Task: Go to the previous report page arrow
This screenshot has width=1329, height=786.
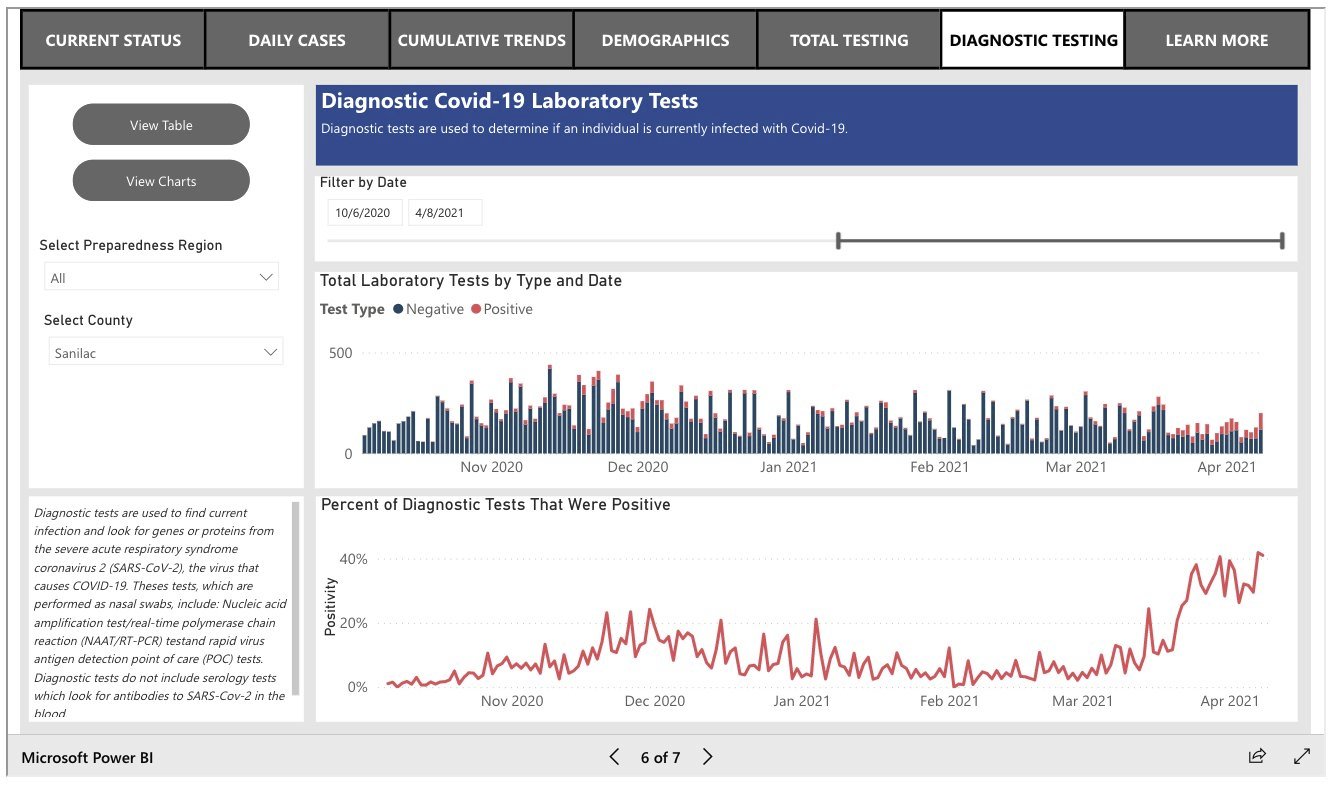Action: click(615, 757)
